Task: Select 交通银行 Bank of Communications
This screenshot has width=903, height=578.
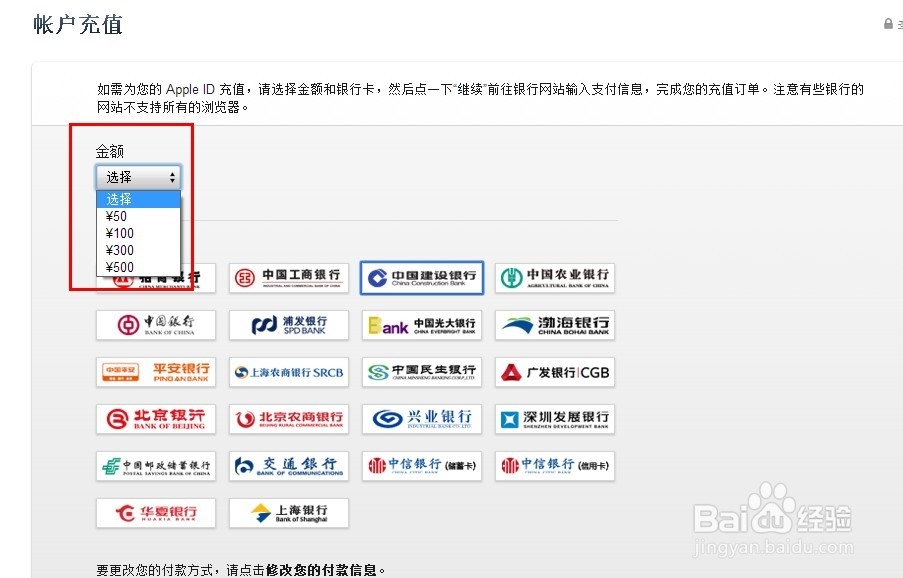Action: click(x=288, y=465)
